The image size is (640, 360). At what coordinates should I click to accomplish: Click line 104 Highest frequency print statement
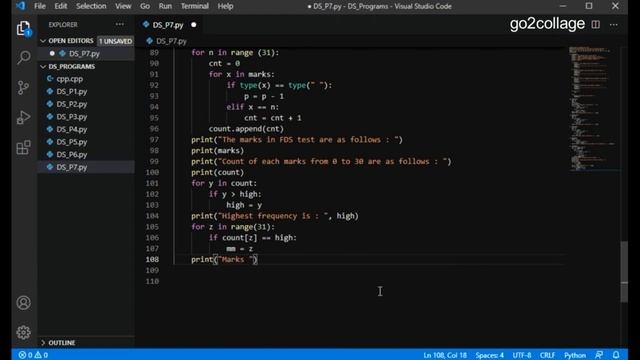click(275, 216)
